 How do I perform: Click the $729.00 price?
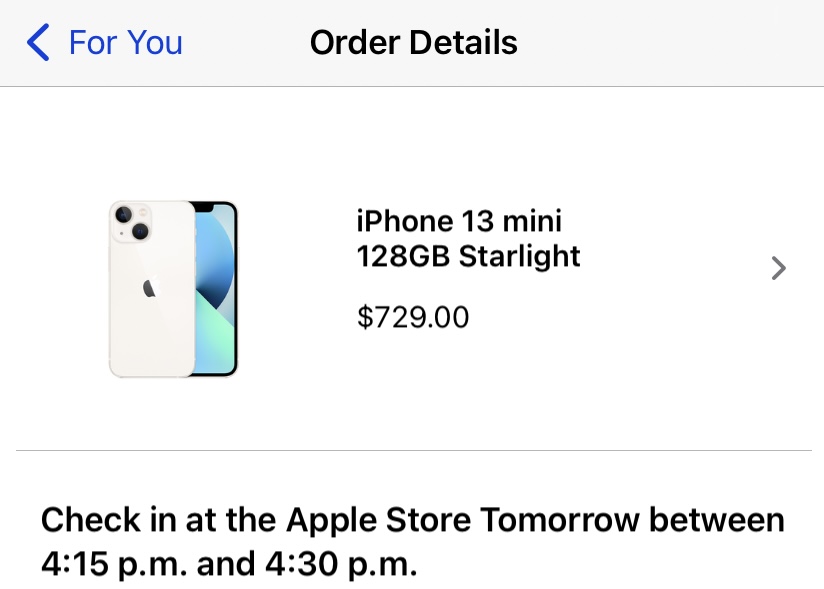[x=412, y=317]
